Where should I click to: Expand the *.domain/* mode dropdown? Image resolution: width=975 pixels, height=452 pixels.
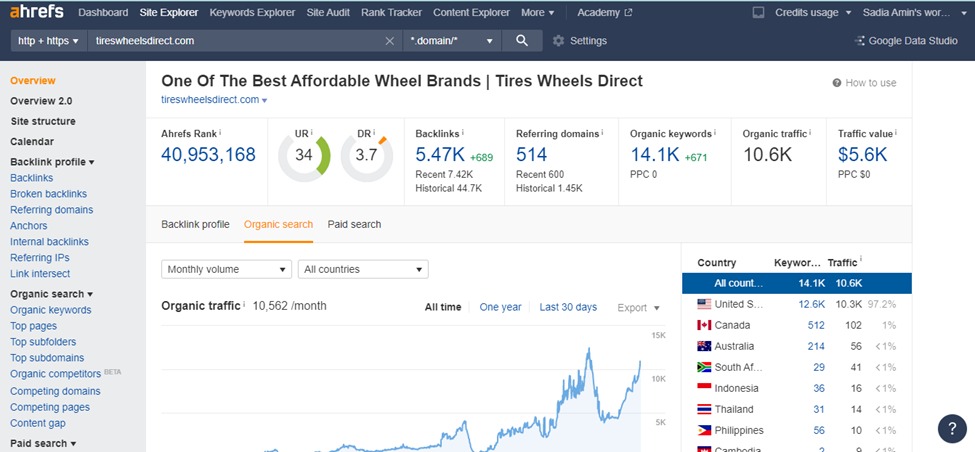tap(452, 41)
